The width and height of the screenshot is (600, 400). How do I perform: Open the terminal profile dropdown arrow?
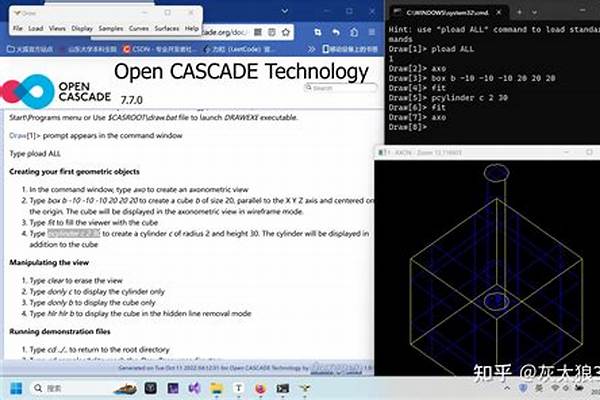534,12
